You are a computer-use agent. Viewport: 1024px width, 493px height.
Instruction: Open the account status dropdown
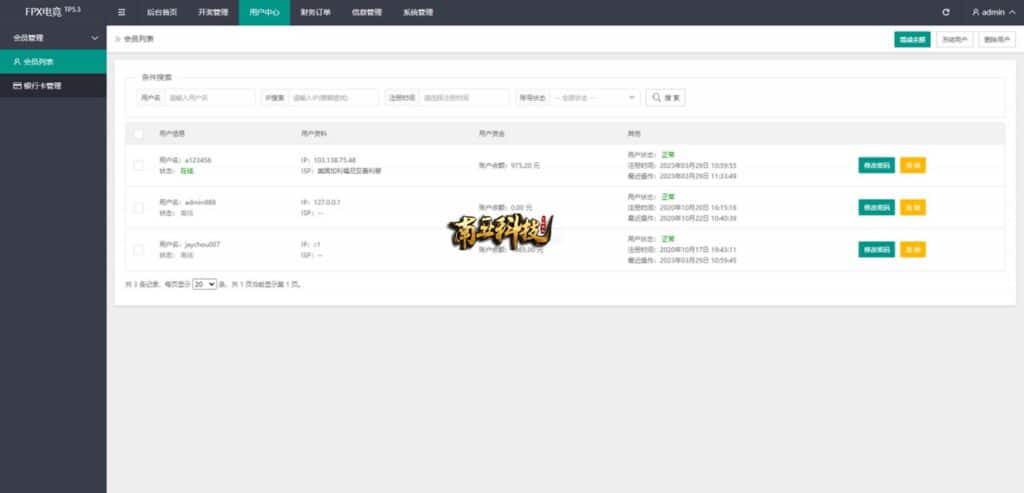(595, 98)
